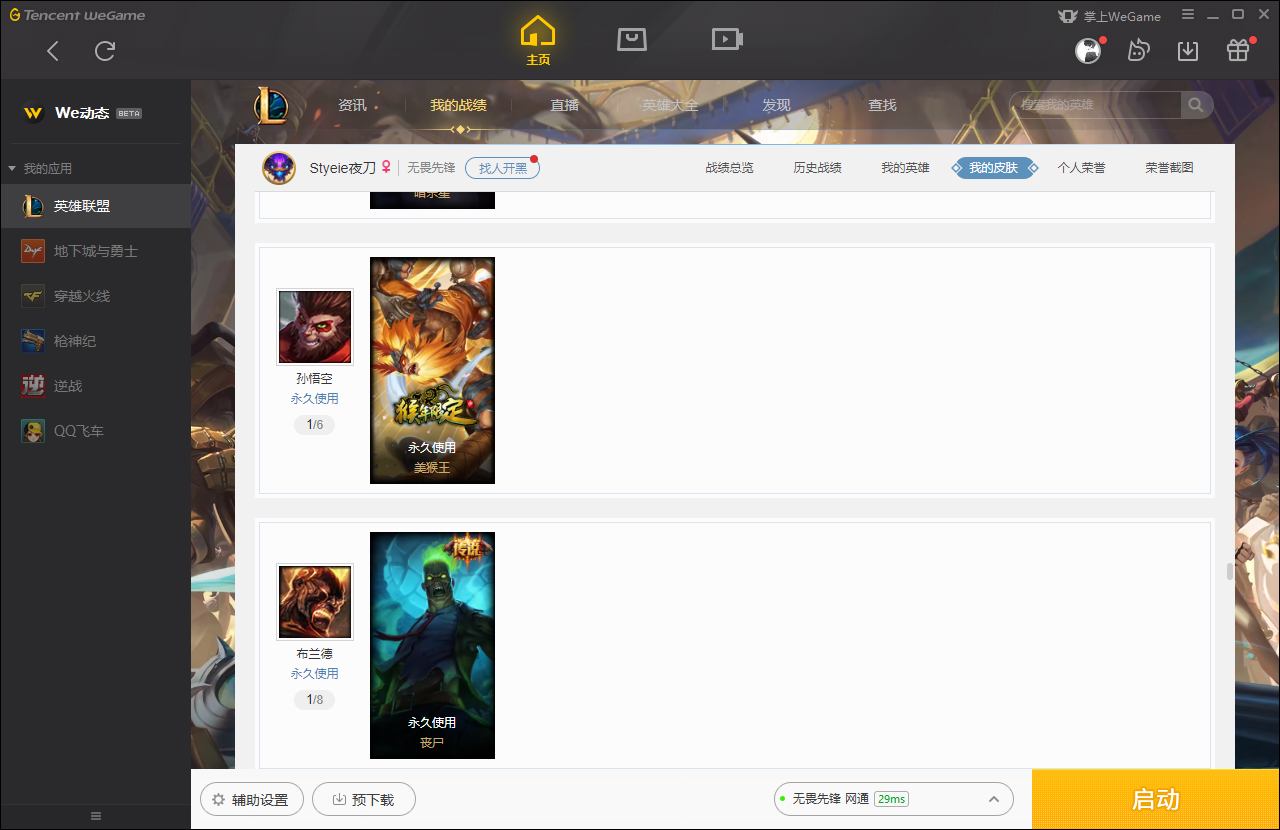Open the user avatar in the header

click(1088, 50)
